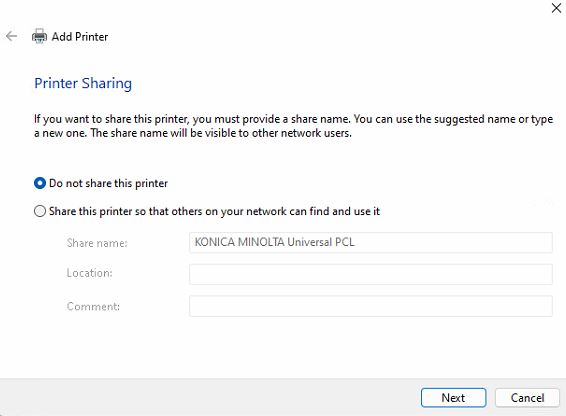
Task: Click the 'Add Printer' title text
Action: pos(80,36)
